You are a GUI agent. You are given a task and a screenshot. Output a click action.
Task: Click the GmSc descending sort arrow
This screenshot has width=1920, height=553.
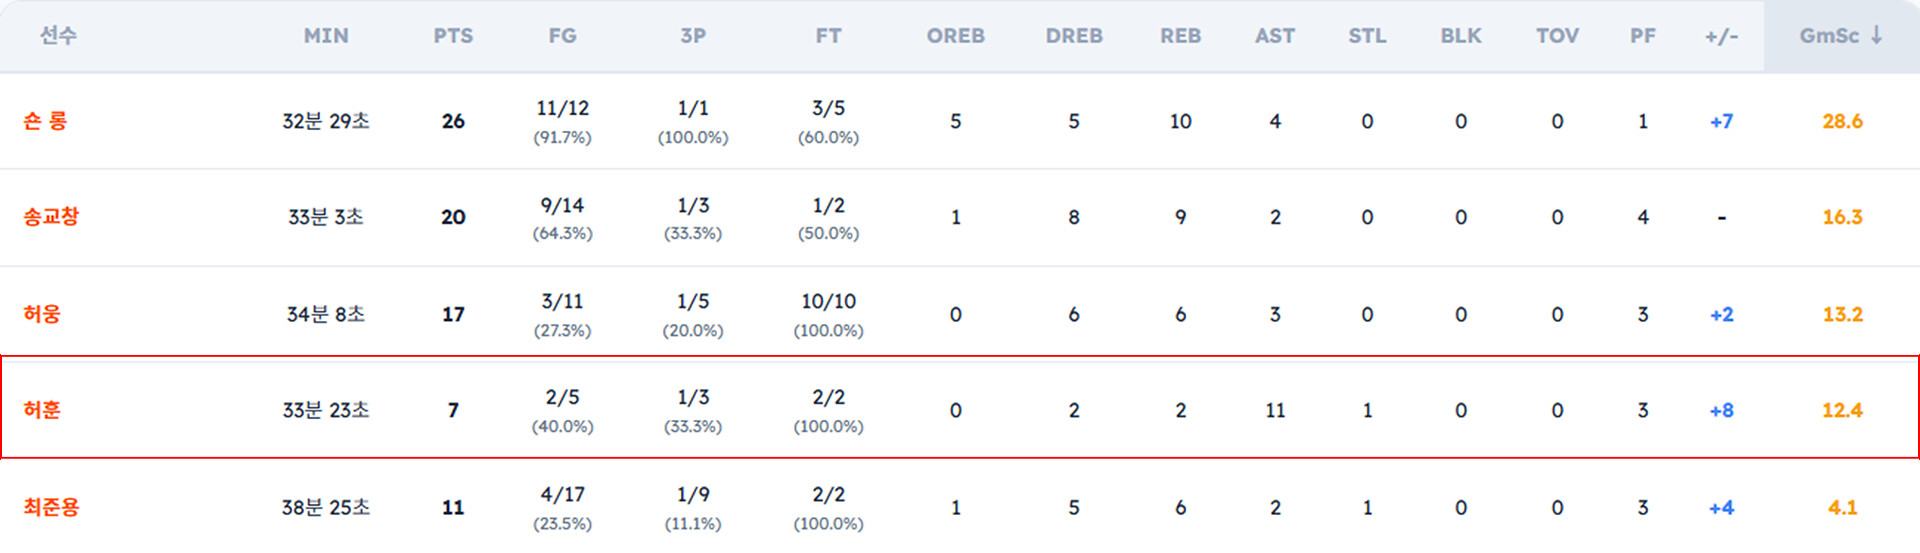[1876, 35]
